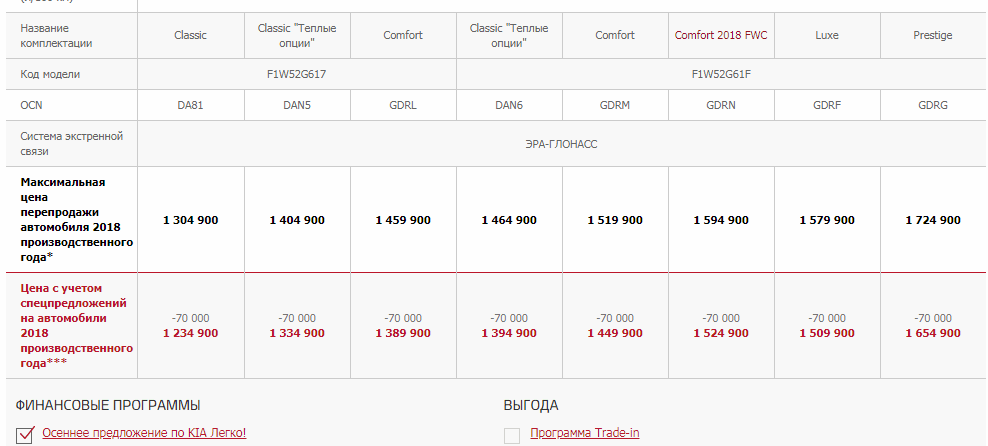Click the GDRG OCN code
Screen dimensions: 988x446
[x=932, y=104]
